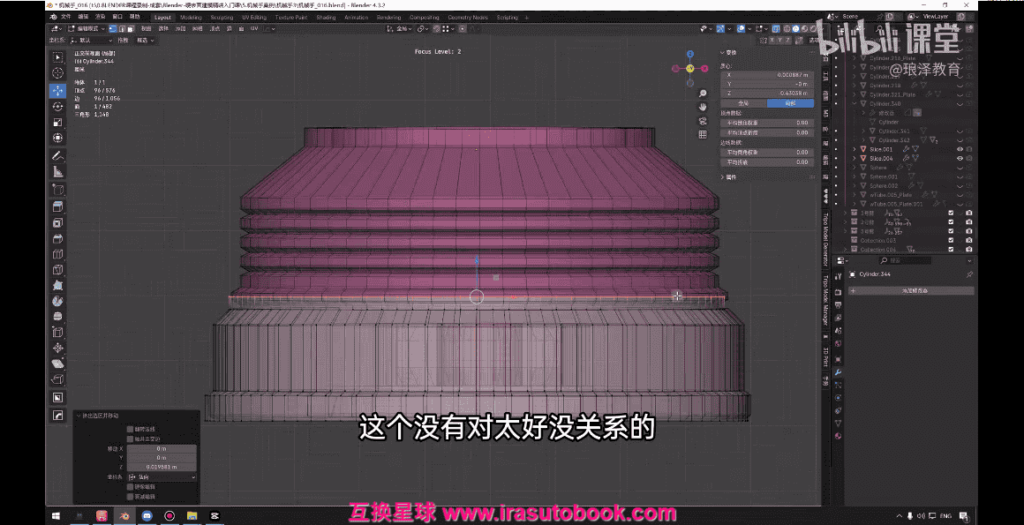Click the highlighted blue Local button
The image size is (1024, 525).
(x=790, y=103)
